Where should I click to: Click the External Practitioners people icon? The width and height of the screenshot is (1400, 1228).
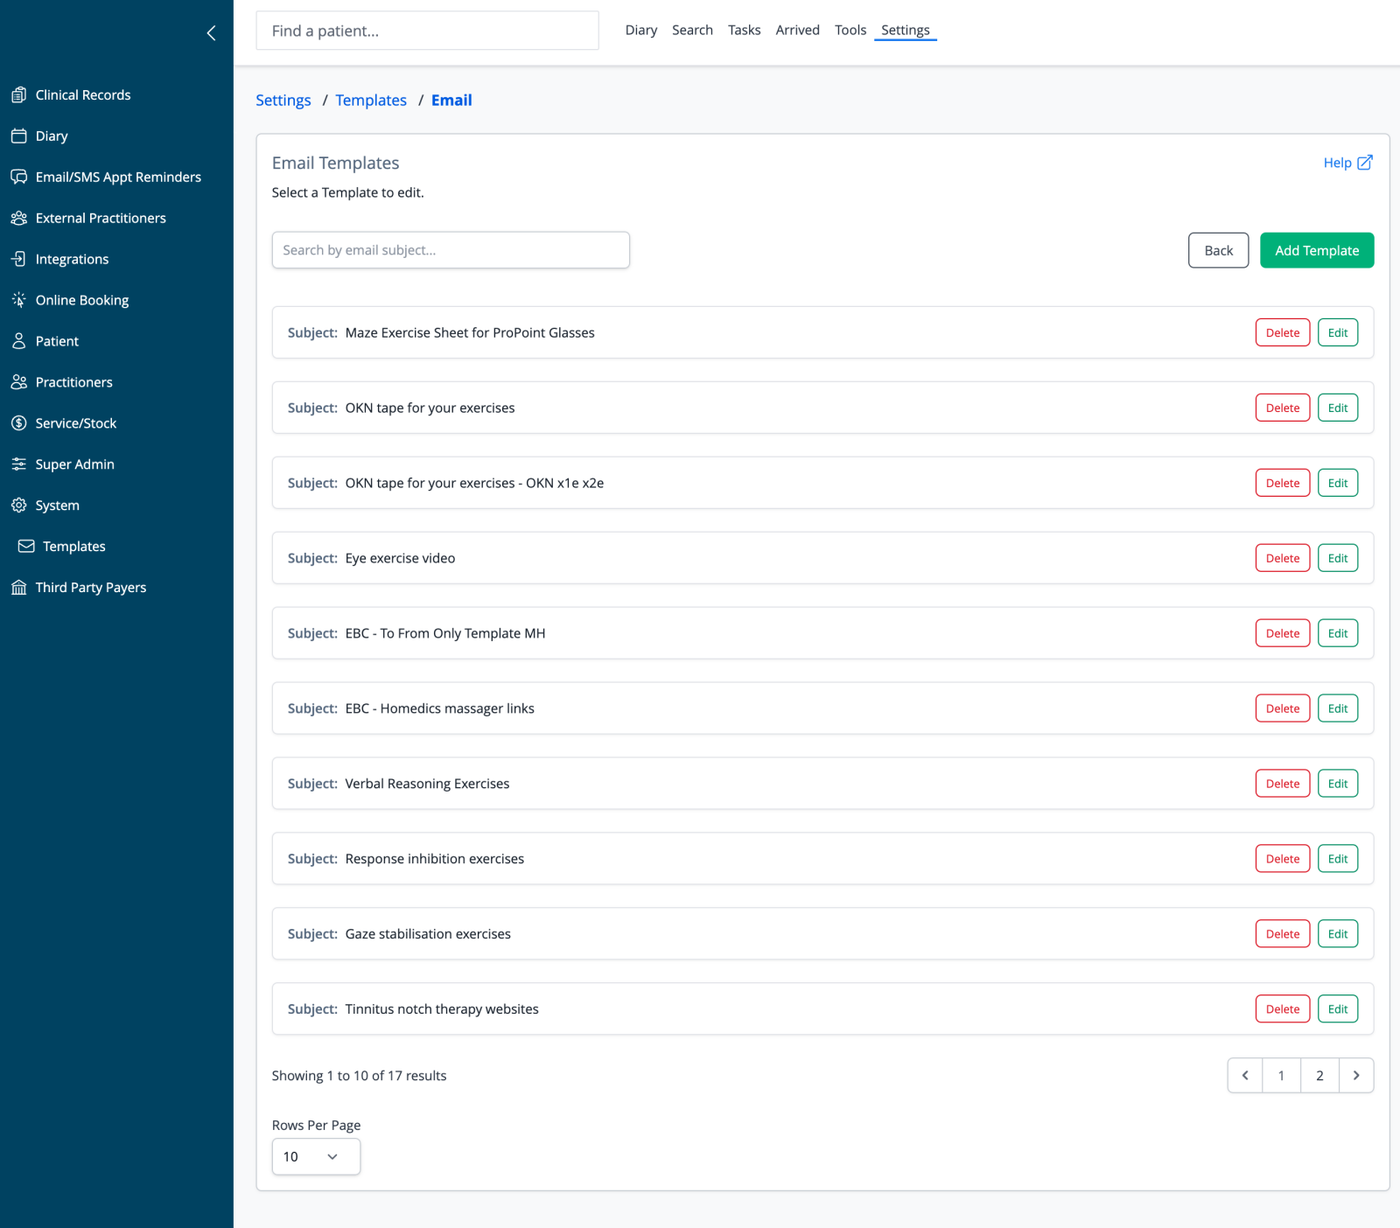coord(19,218)
